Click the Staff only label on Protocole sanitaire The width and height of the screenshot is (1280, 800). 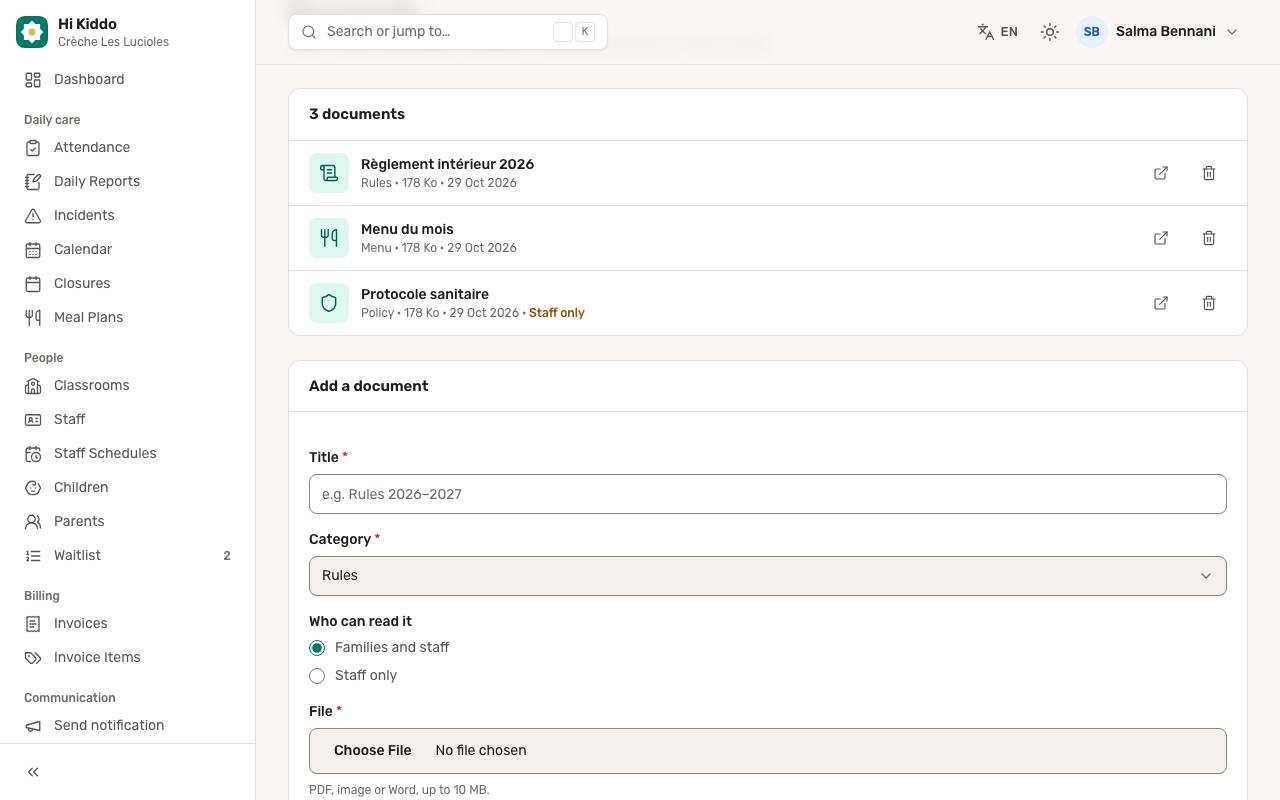click(557, 313)
